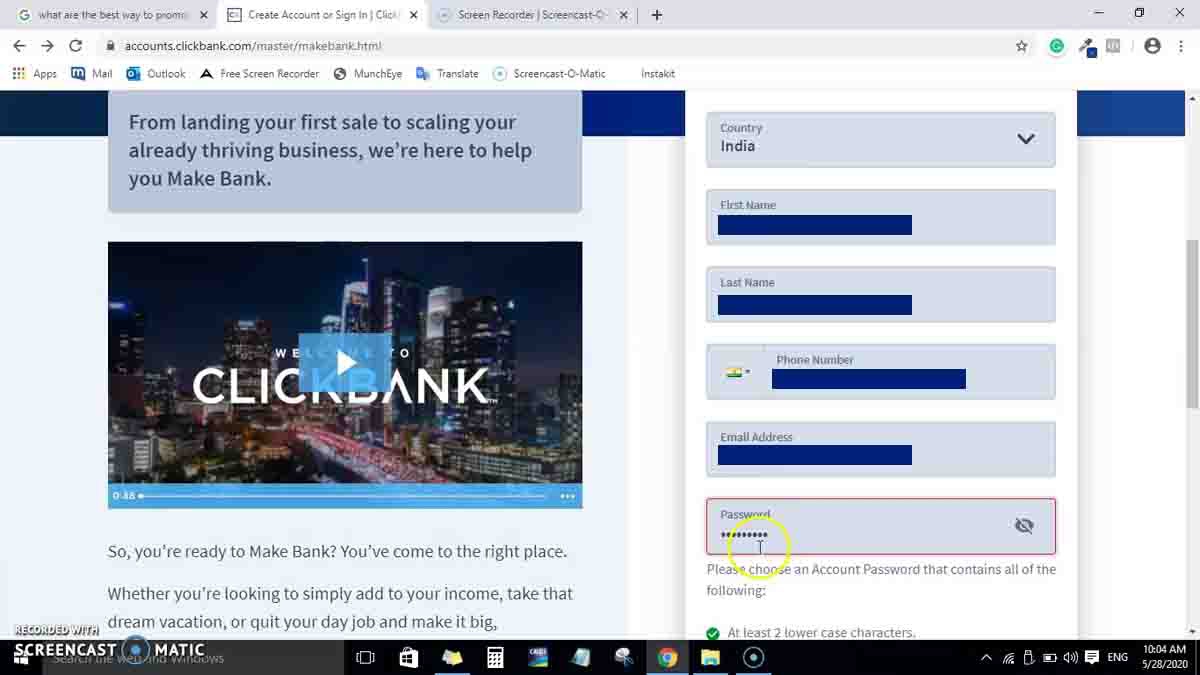Image resolution: width=1200 pixels, height=675 pixels.
Task: Open the video three-dot options
Action: point(567,496)
